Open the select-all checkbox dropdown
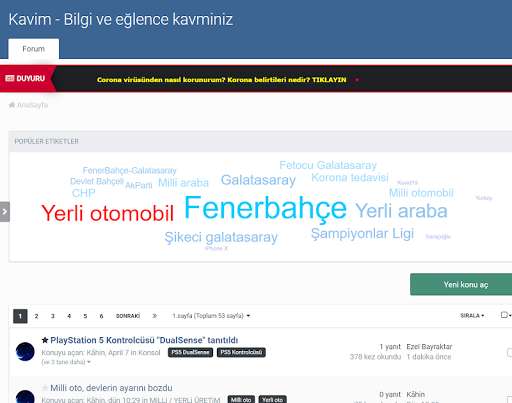The image size is (512, 403). (x=506, y=315)
